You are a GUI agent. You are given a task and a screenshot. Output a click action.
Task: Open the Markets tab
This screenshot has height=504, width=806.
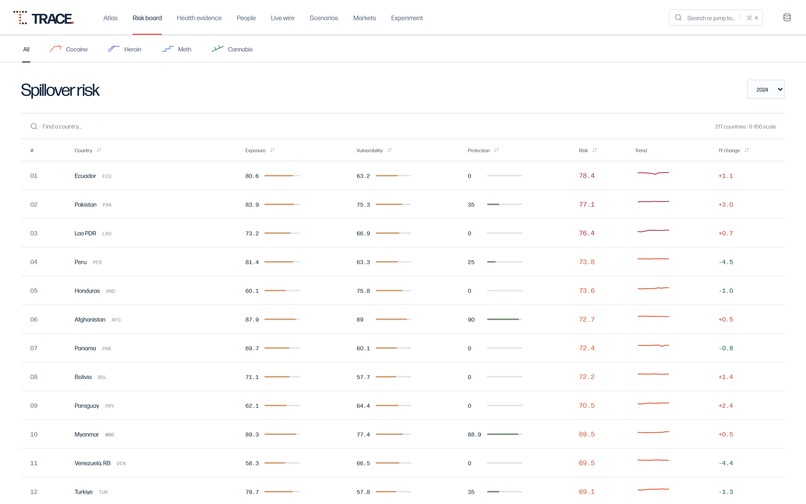click(364, 18)
